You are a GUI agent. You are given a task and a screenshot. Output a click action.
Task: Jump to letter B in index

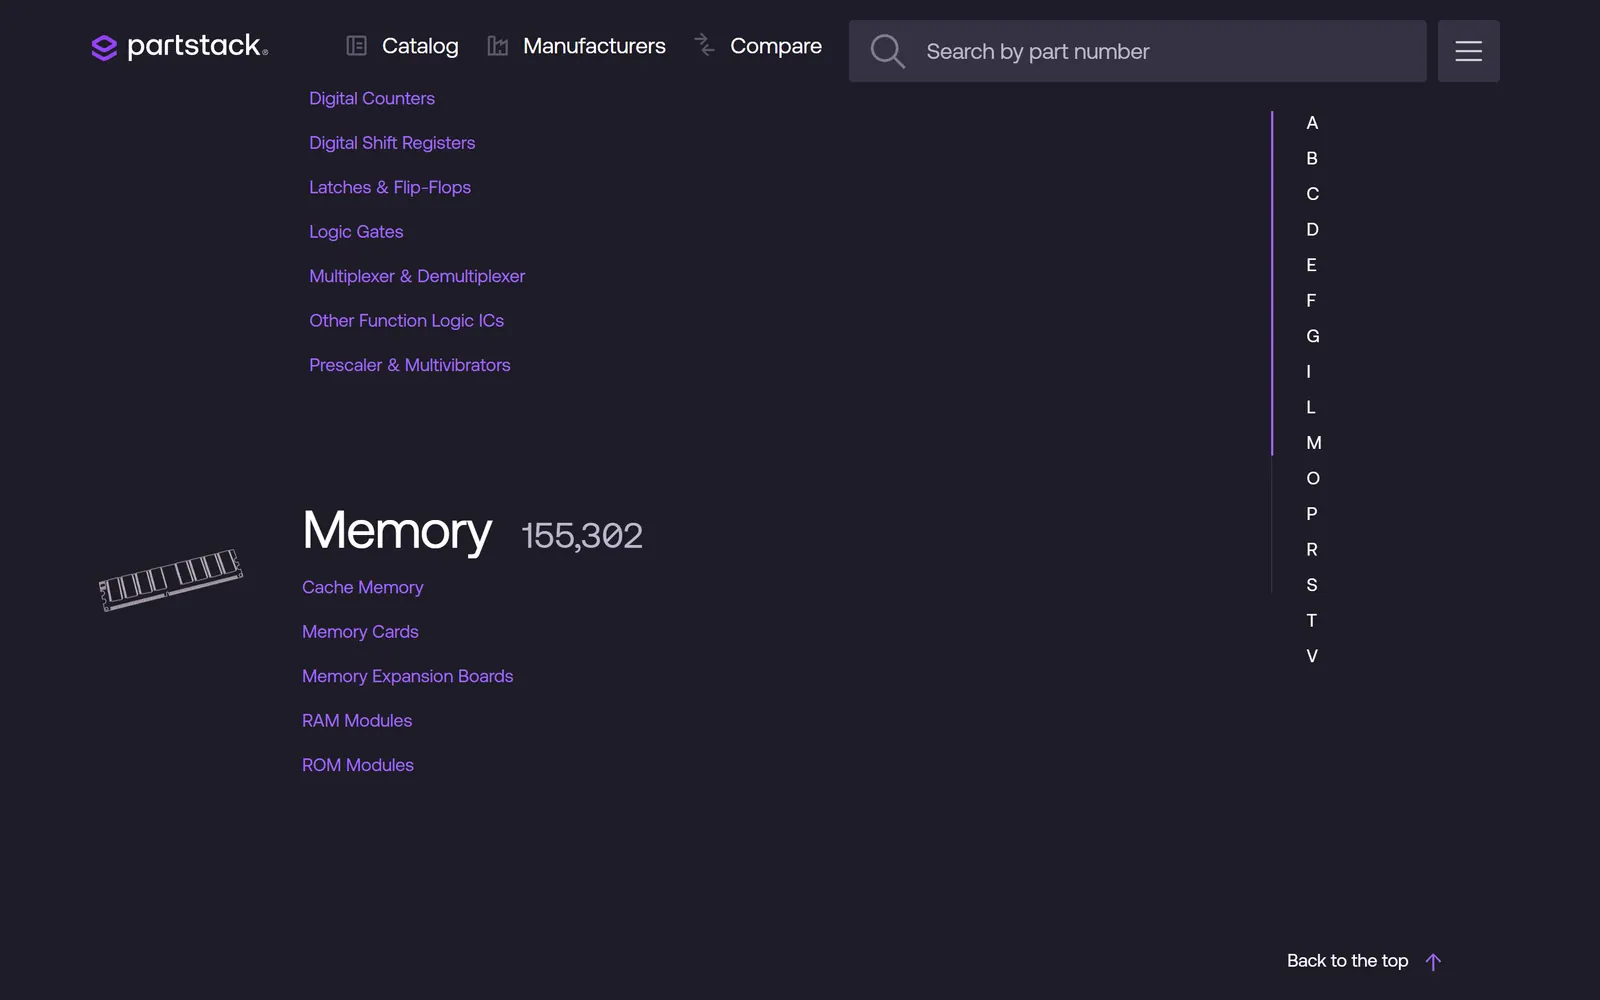coord(1312,158)
